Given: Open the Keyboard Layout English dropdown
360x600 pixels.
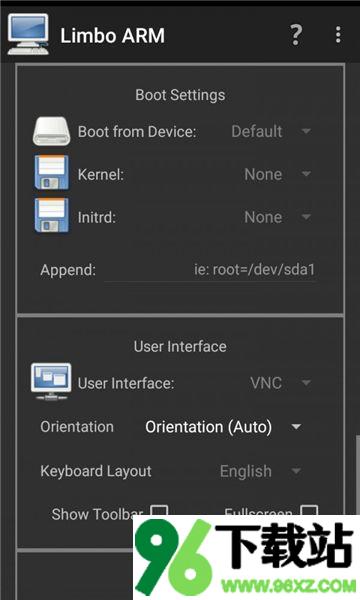Looking at the screenshot, I should coord(261,471).
